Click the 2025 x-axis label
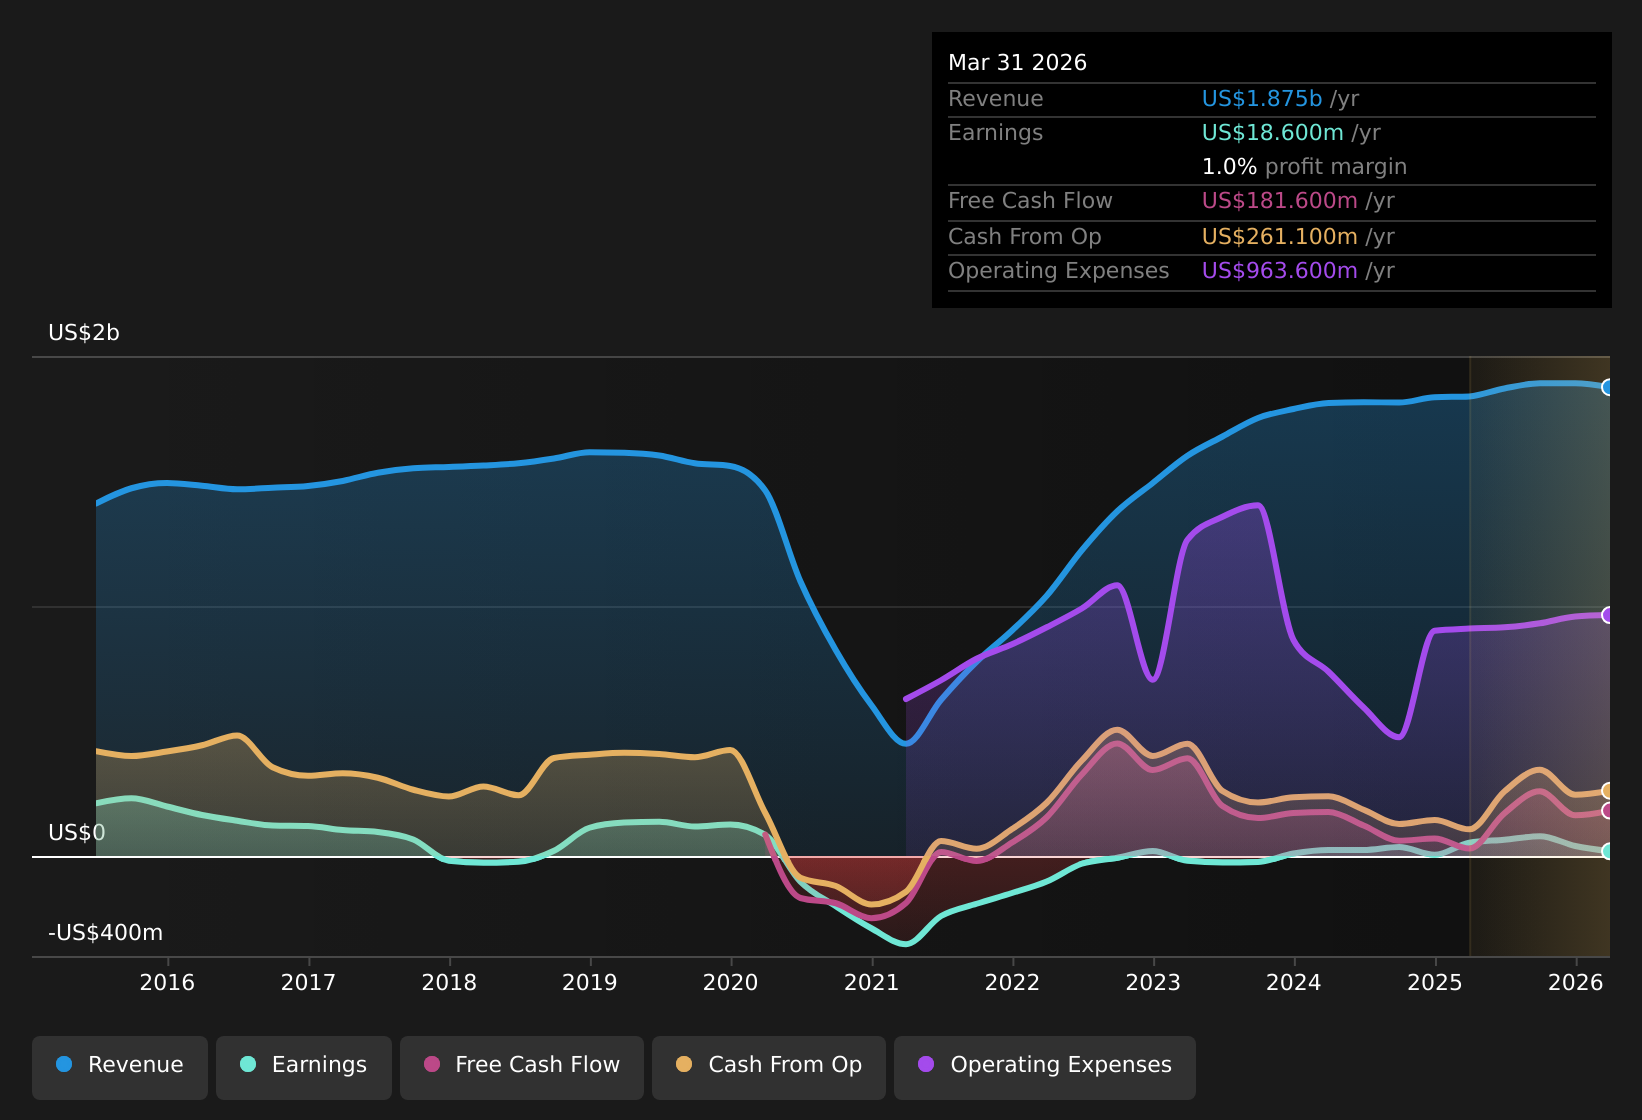The height and width of the screenshot is (1120, 1642). pos(1435,983)
